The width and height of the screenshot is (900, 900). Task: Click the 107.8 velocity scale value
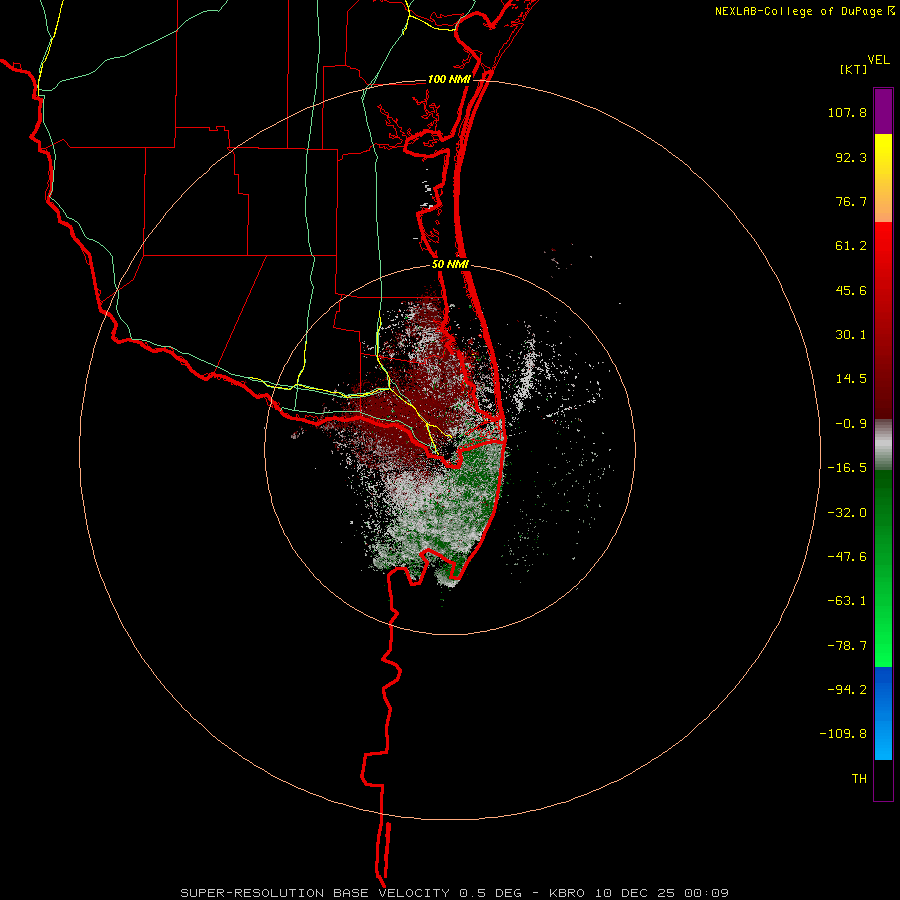click(x=847, y=112)
